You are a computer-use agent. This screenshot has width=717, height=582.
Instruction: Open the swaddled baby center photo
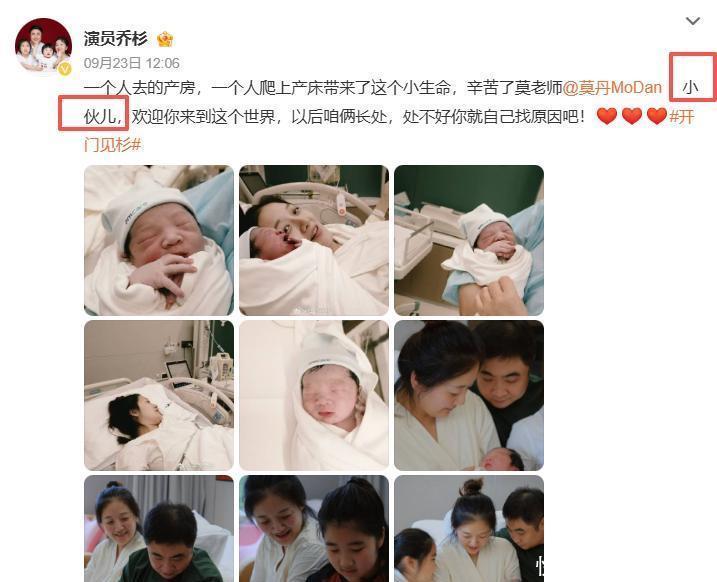point(314,395)
